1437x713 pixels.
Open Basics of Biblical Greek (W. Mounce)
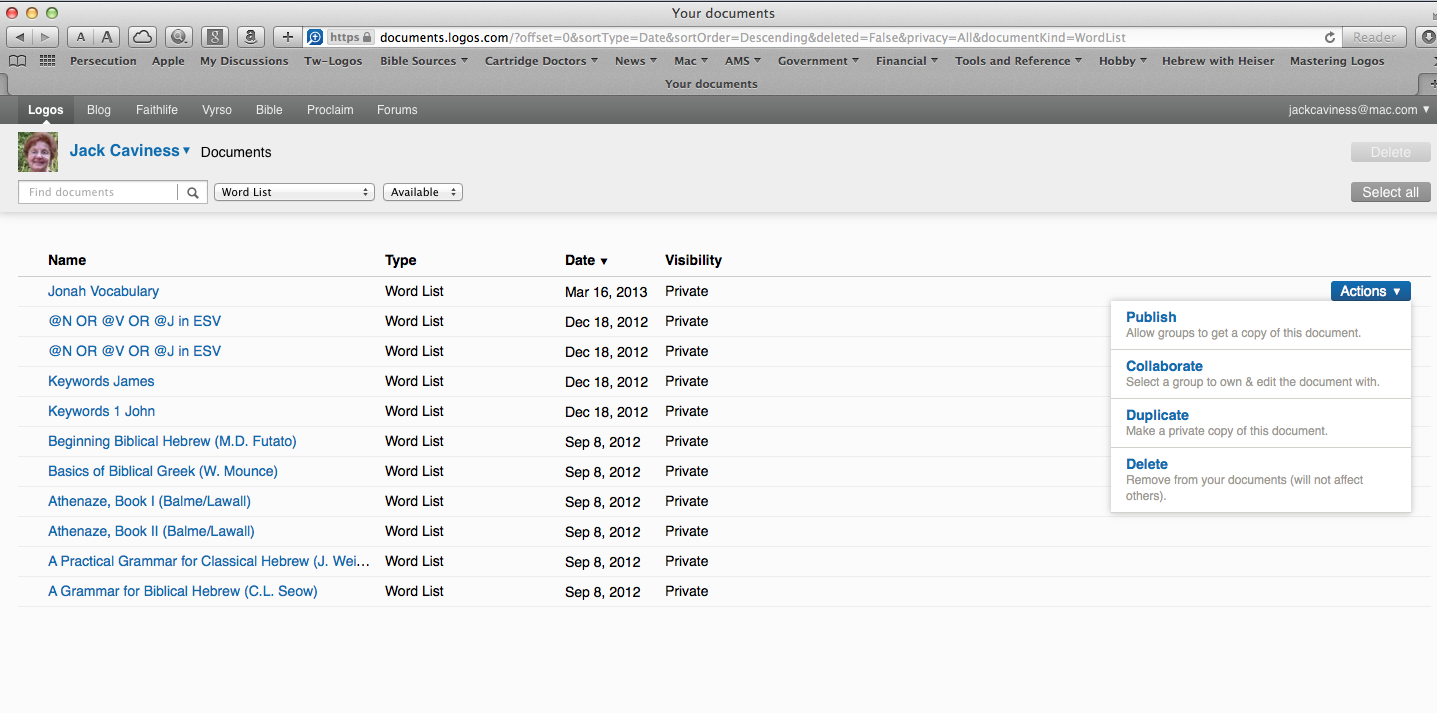[163, 471]
